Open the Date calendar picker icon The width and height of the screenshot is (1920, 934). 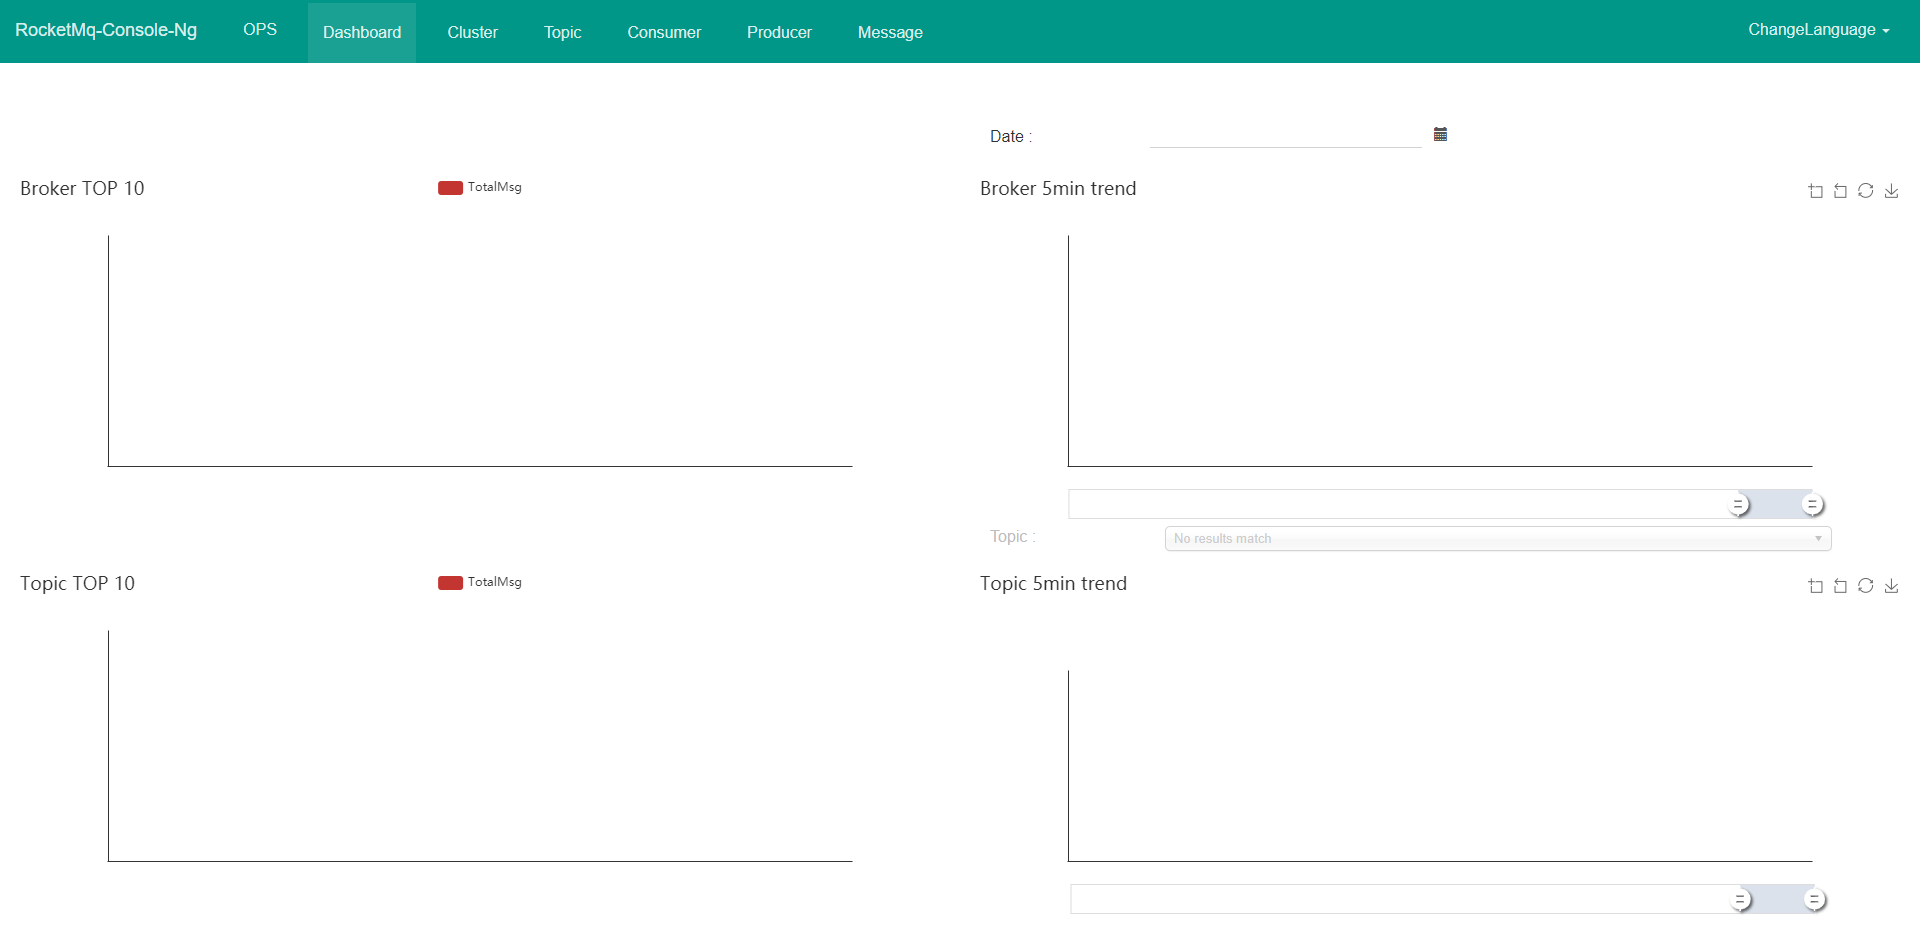click(1440, 134)
